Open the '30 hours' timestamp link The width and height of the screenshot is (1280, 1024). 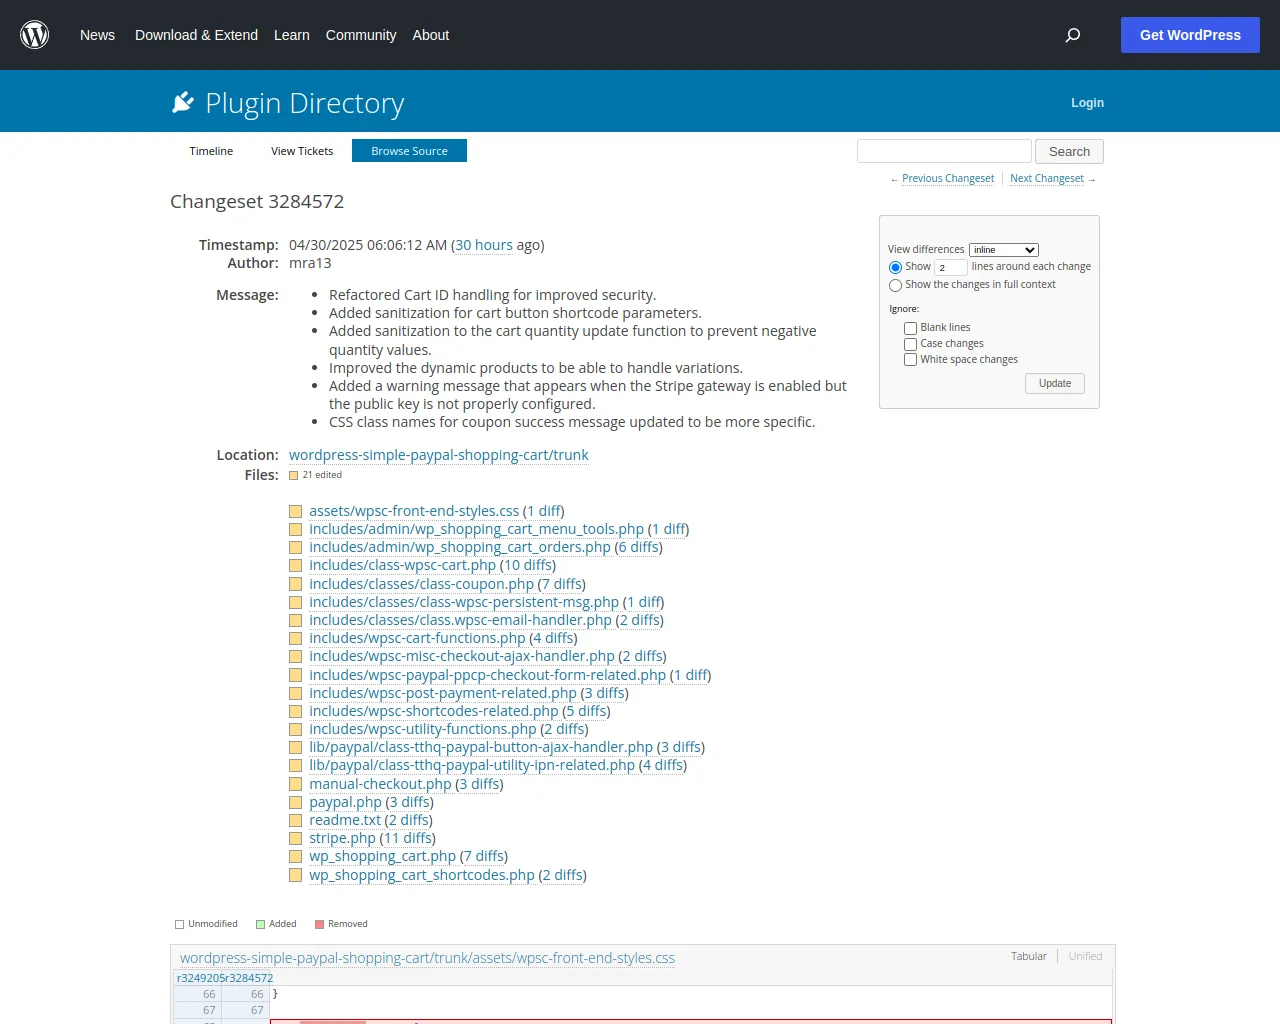tap(484, 245)
